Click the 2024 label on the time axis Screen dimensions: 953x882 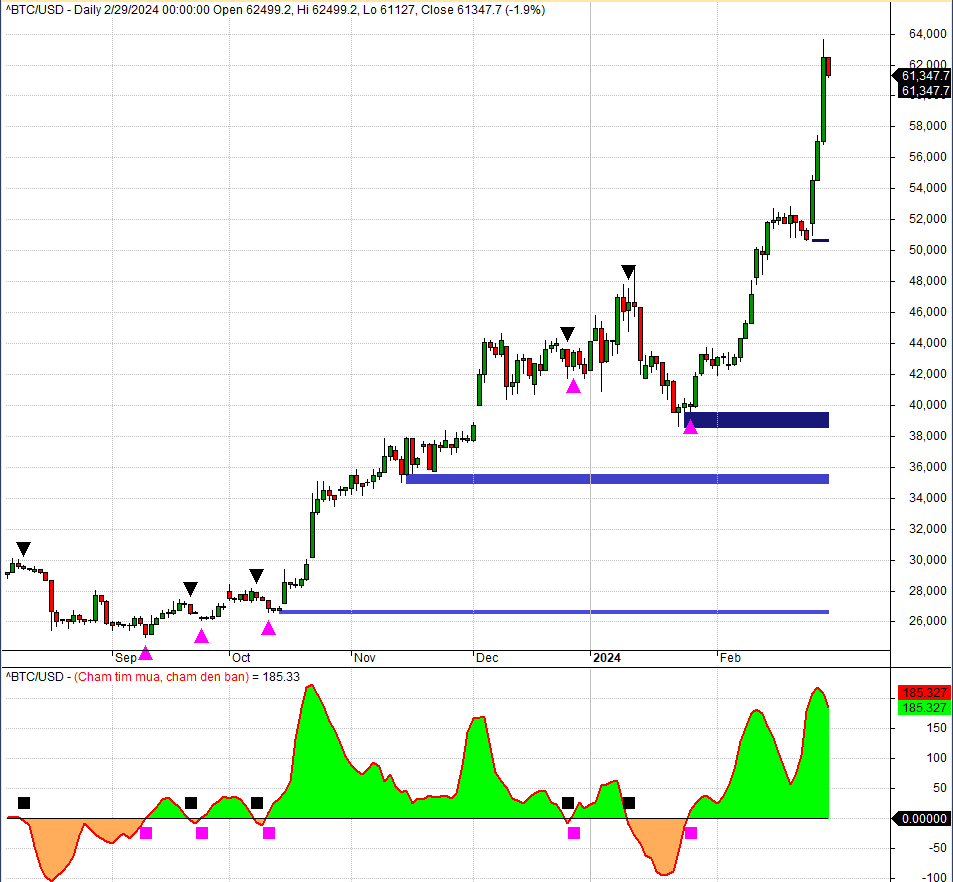(607, 658)
